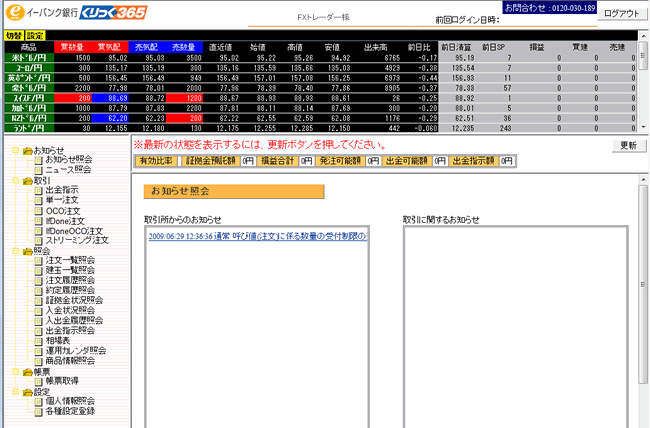Click the 有効比率 label
The image size is (650, 428).
pyautogui.click(x=156, y=161)
